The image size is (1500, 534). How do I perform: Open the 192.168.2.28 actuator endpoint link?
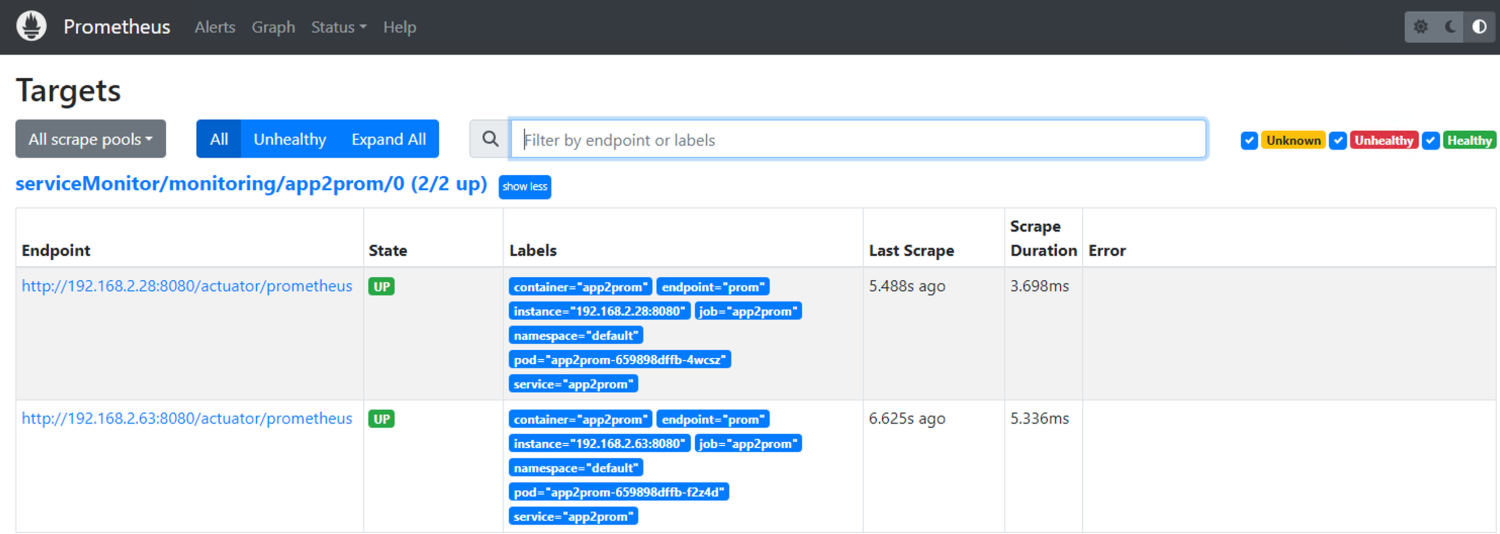coord(187,286)
